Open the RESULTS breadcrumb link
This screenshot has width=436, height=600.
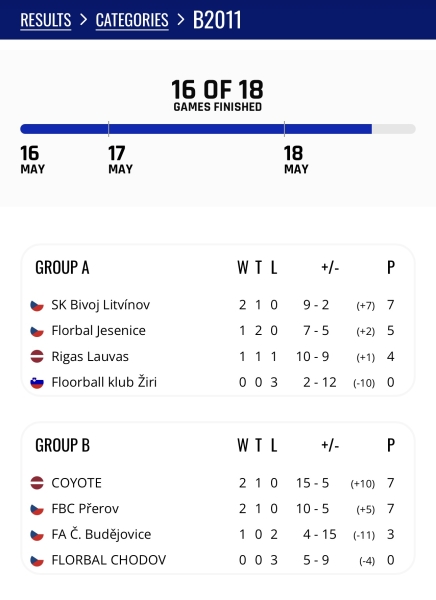click(46, 20)
